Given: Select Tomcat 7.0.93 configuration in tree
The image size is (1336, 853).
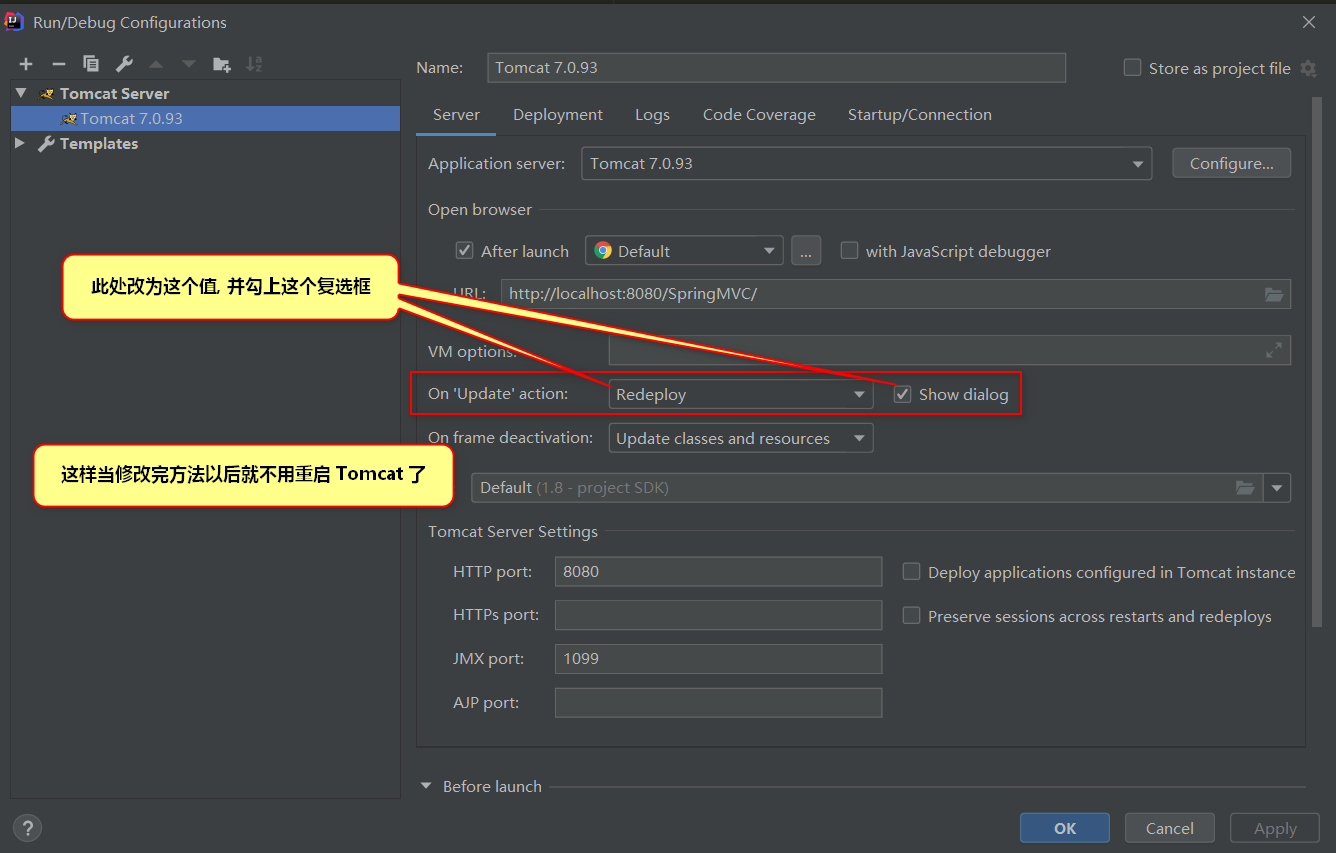Looking at the screenshot, I should [x=205, y=118].
